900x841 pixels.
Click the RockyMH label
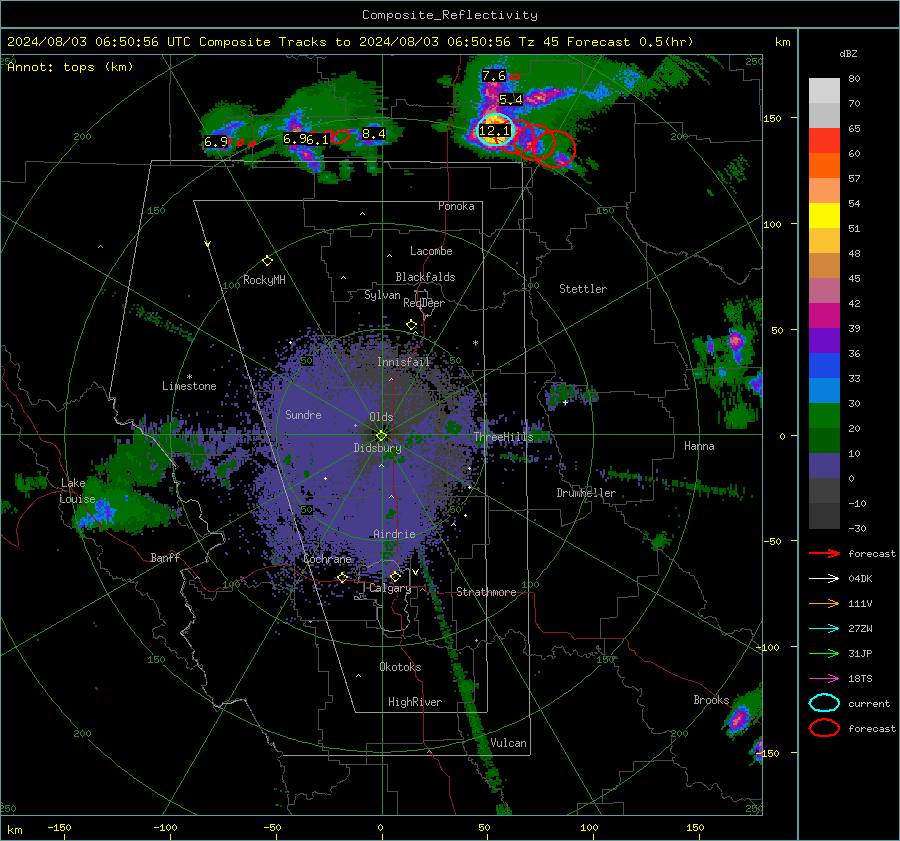point(264,280)
